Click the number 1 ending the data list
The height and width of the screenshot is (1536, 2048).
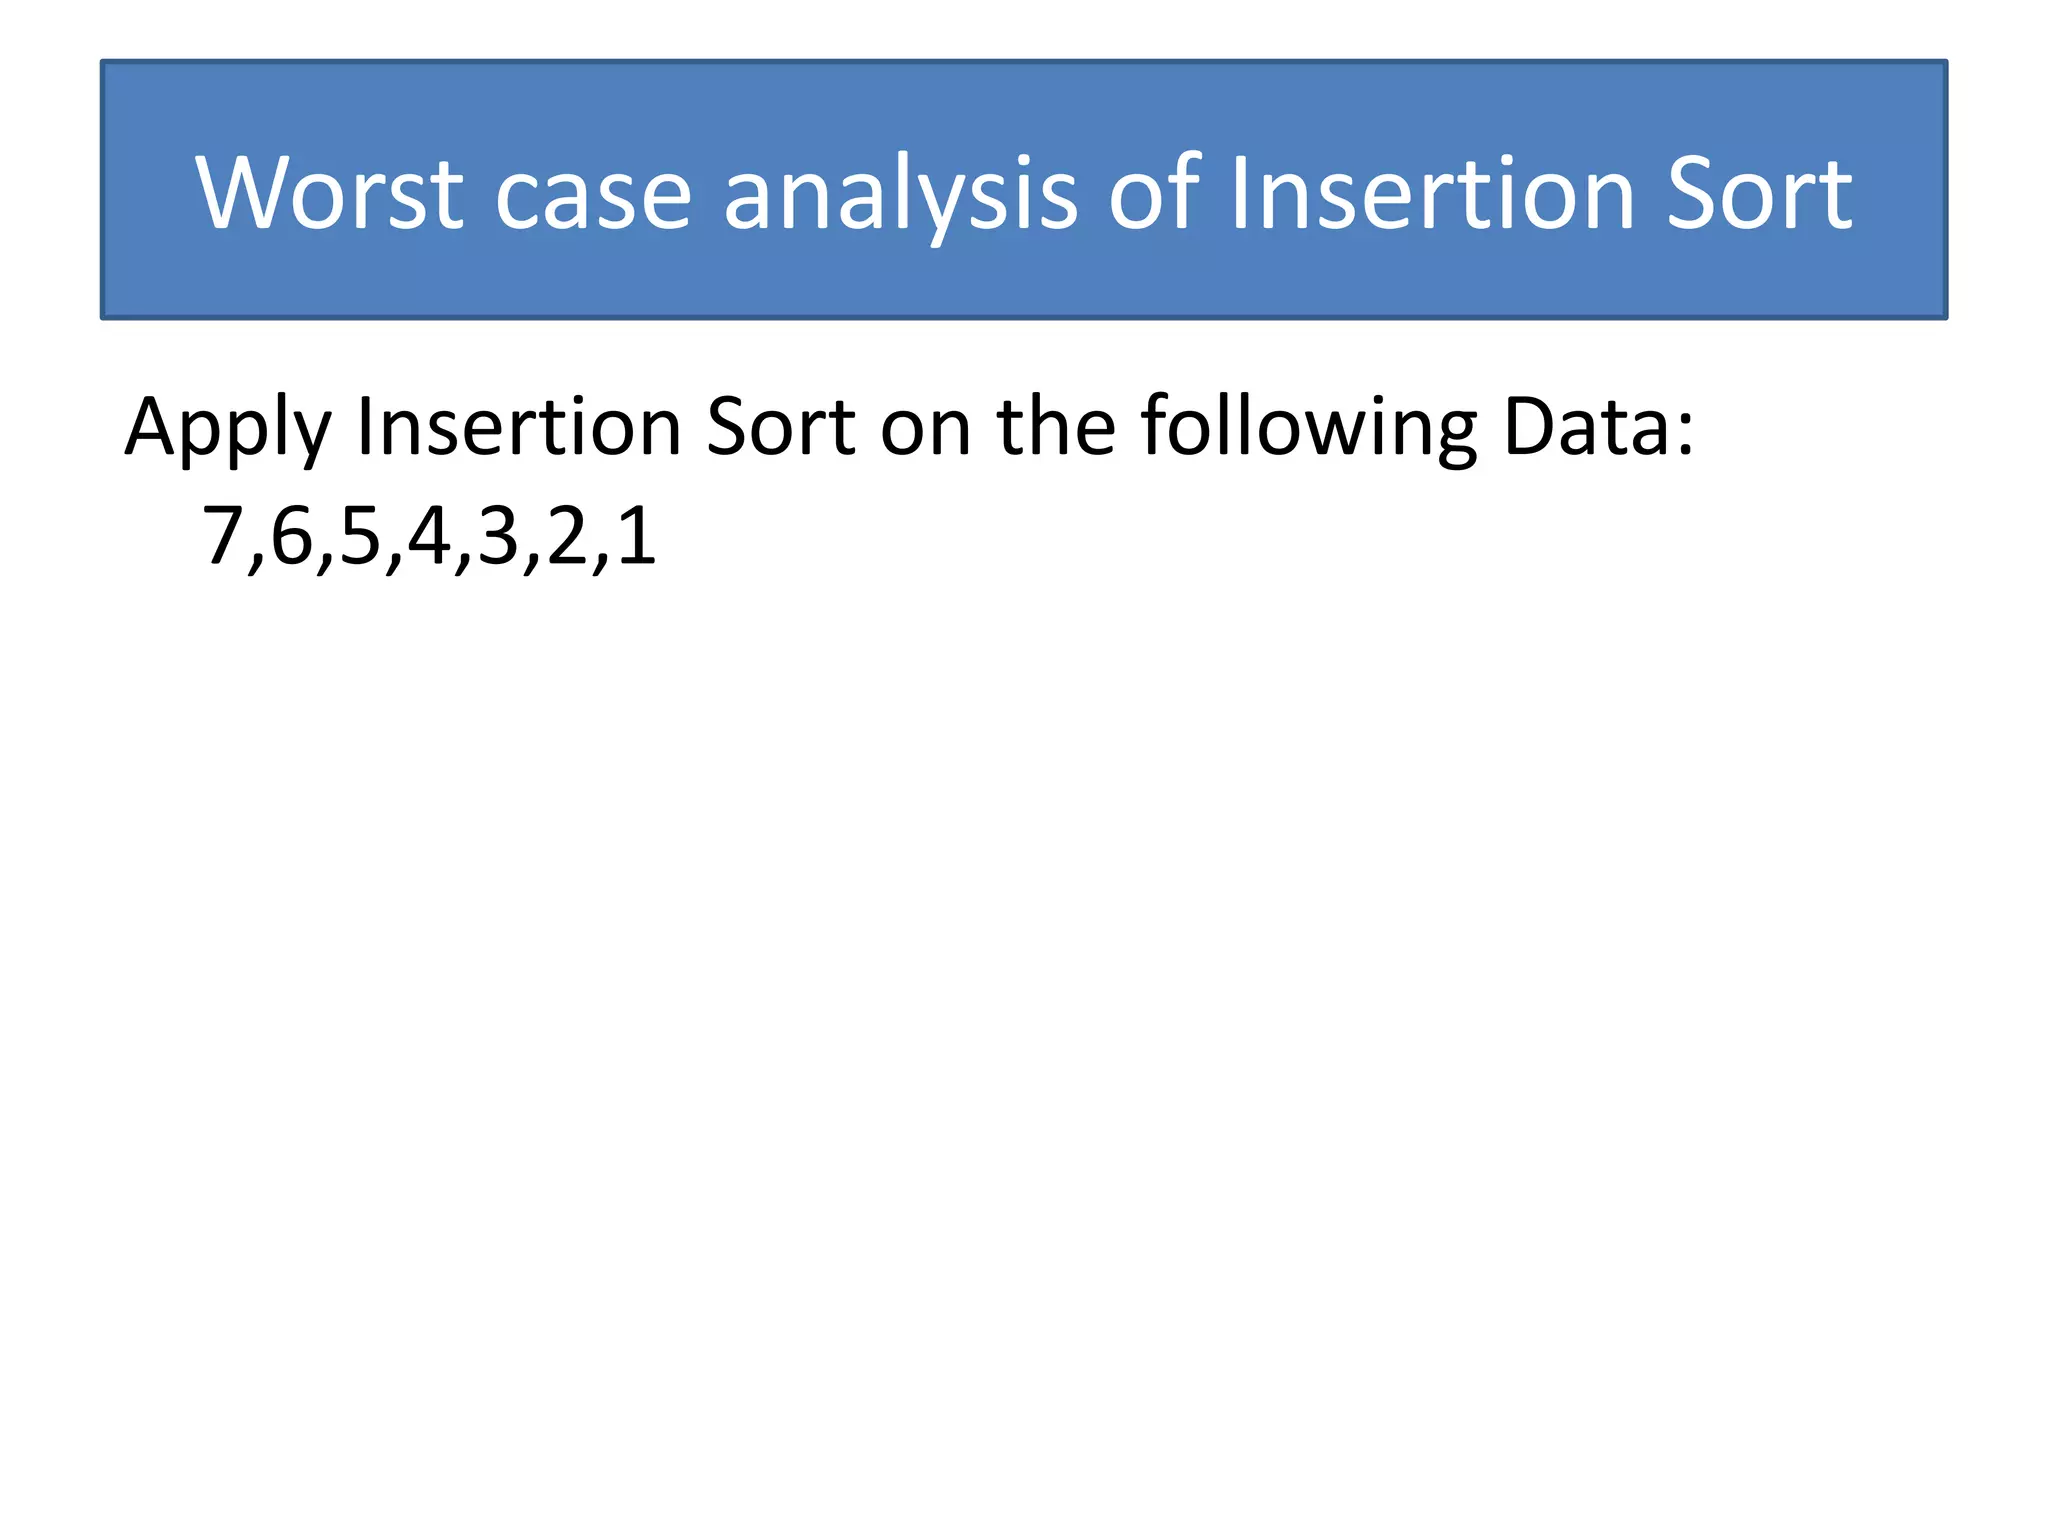[x=636, y=537]
